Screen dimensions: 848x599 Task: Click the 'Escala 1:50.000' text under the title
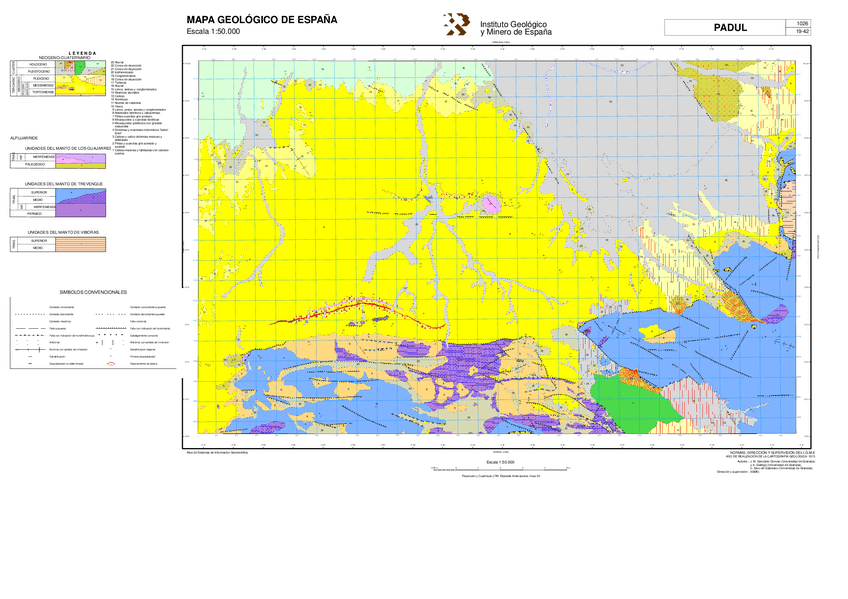(213, 31)
